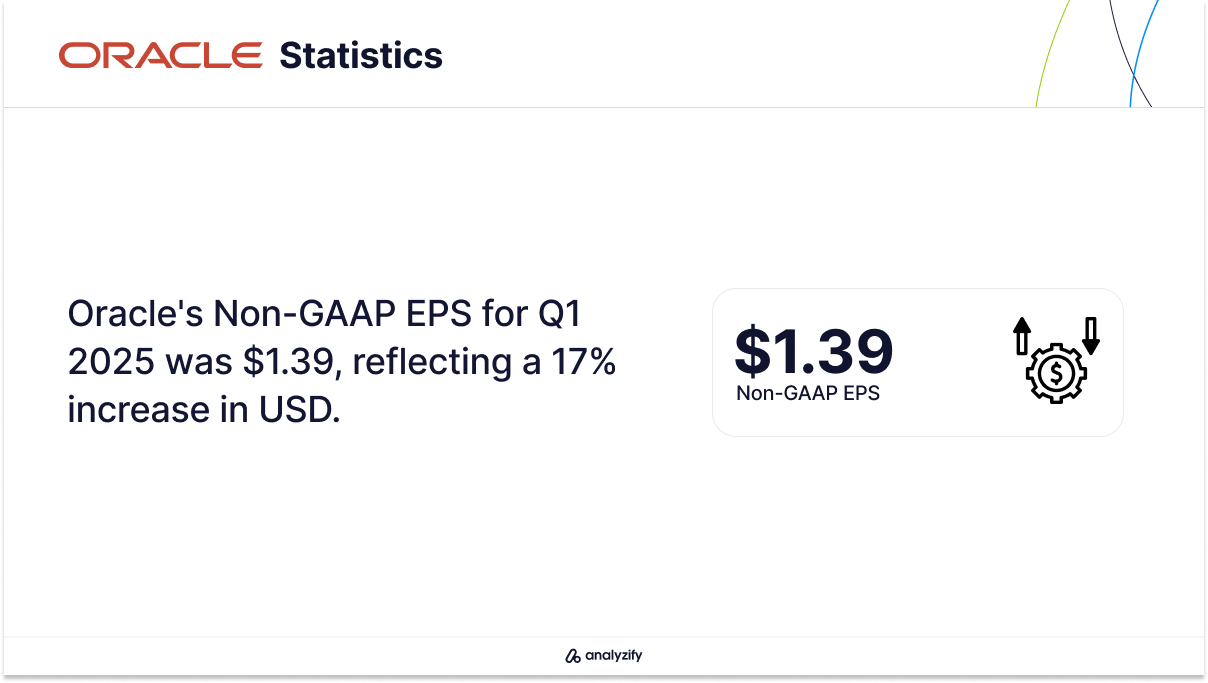Image resolution: width=1208 pixels, height=683 pixels.
Task: Click the red Oracle logo
Action: coord(161,55)
